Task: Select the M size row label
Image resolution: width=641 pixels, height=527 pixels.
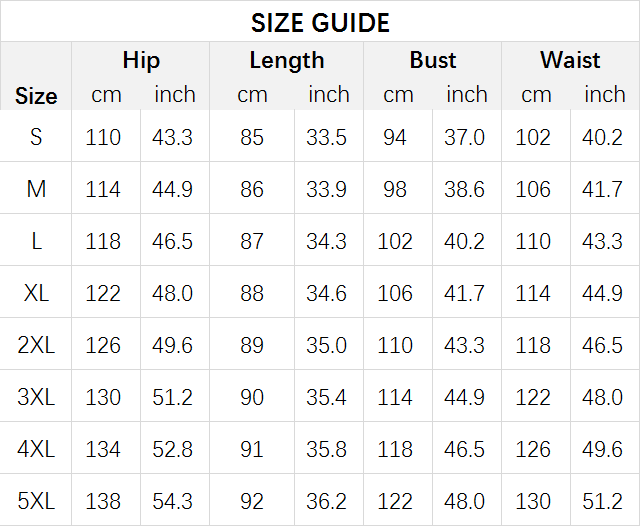Action: point(36,189)
